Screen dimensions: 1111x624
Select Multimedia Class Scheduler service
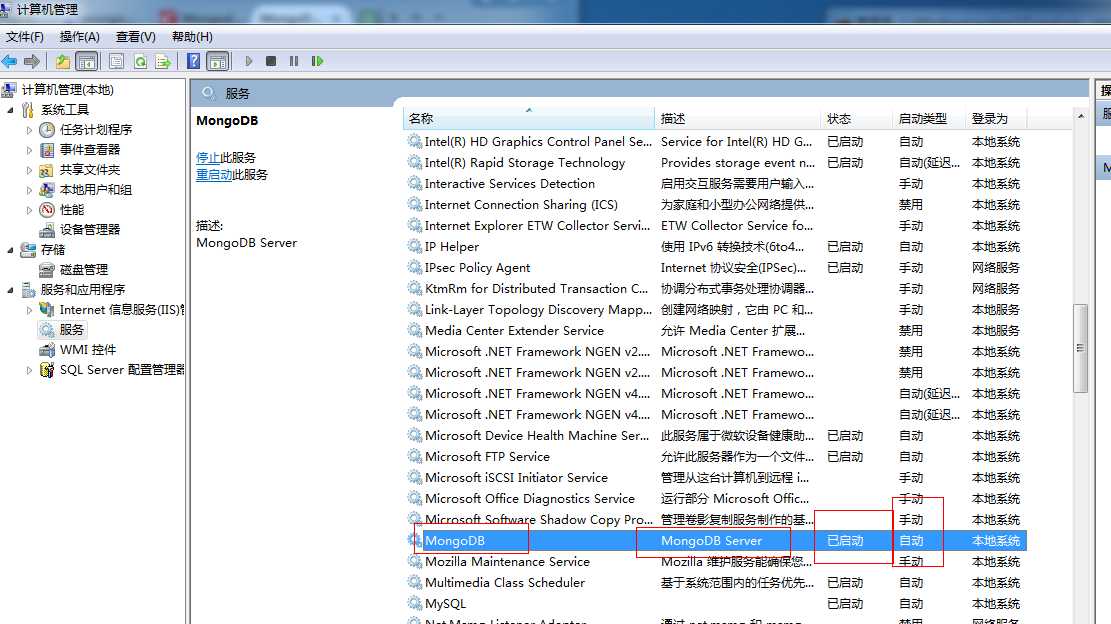[716, 582]
